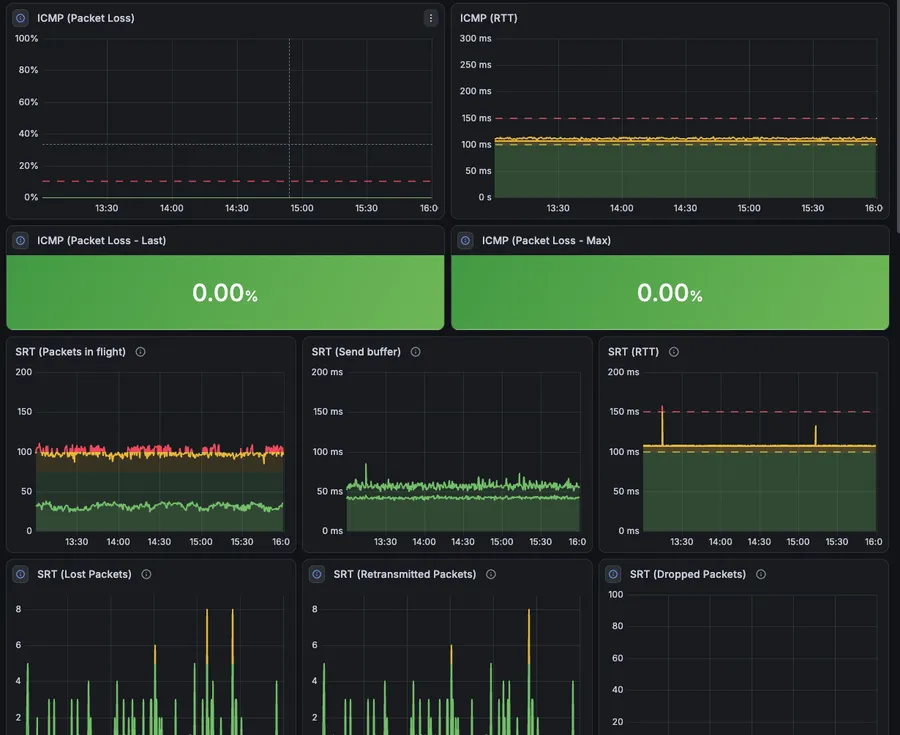
Task: Click the 14:30 time label in ICMP (Packet Loss)
Action: 236,208
